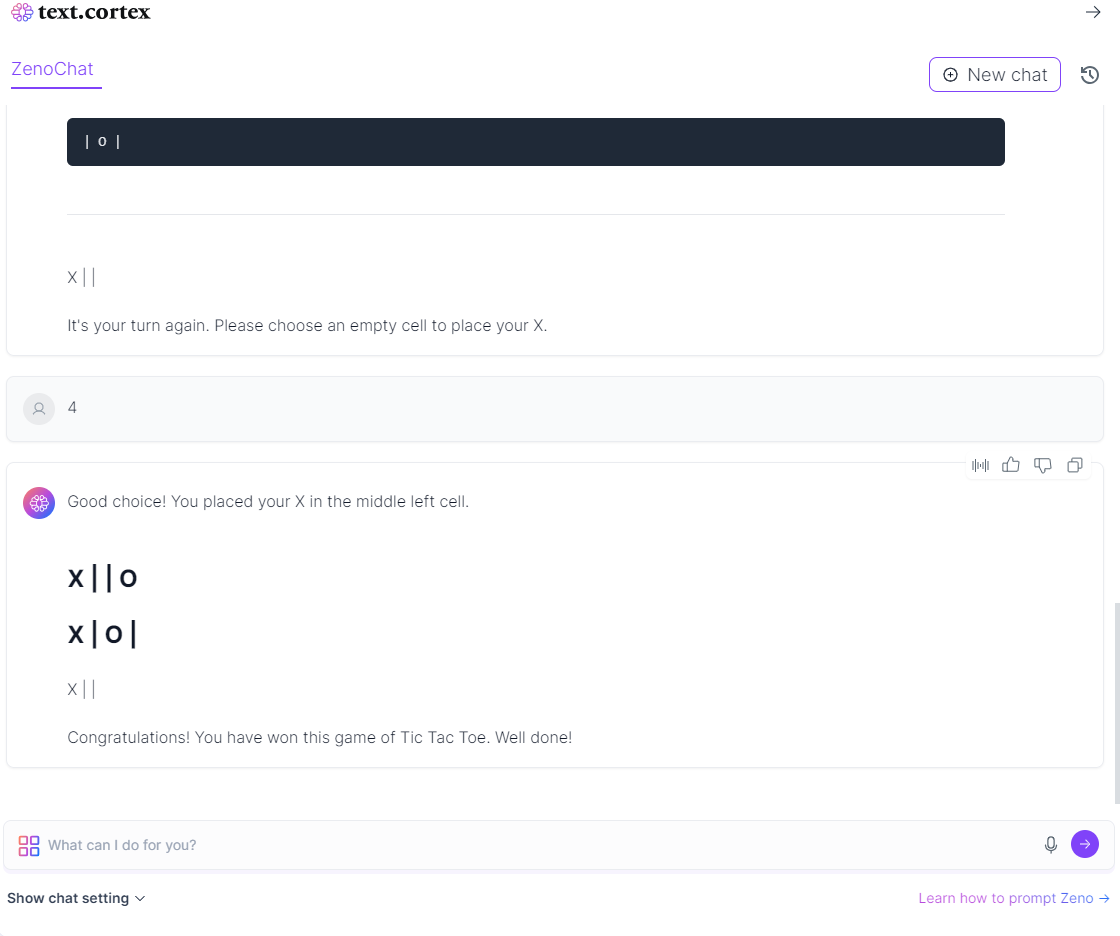Switch to the ZenoChat tab
The image size is (1120, 936).
coord(53,69)
